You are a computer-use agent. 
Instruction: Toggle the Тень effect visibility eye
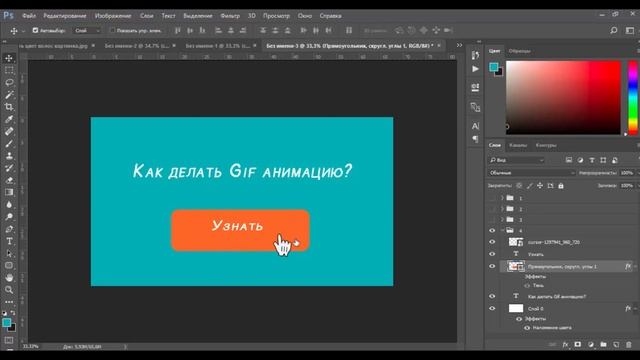(x=527, y=286)
